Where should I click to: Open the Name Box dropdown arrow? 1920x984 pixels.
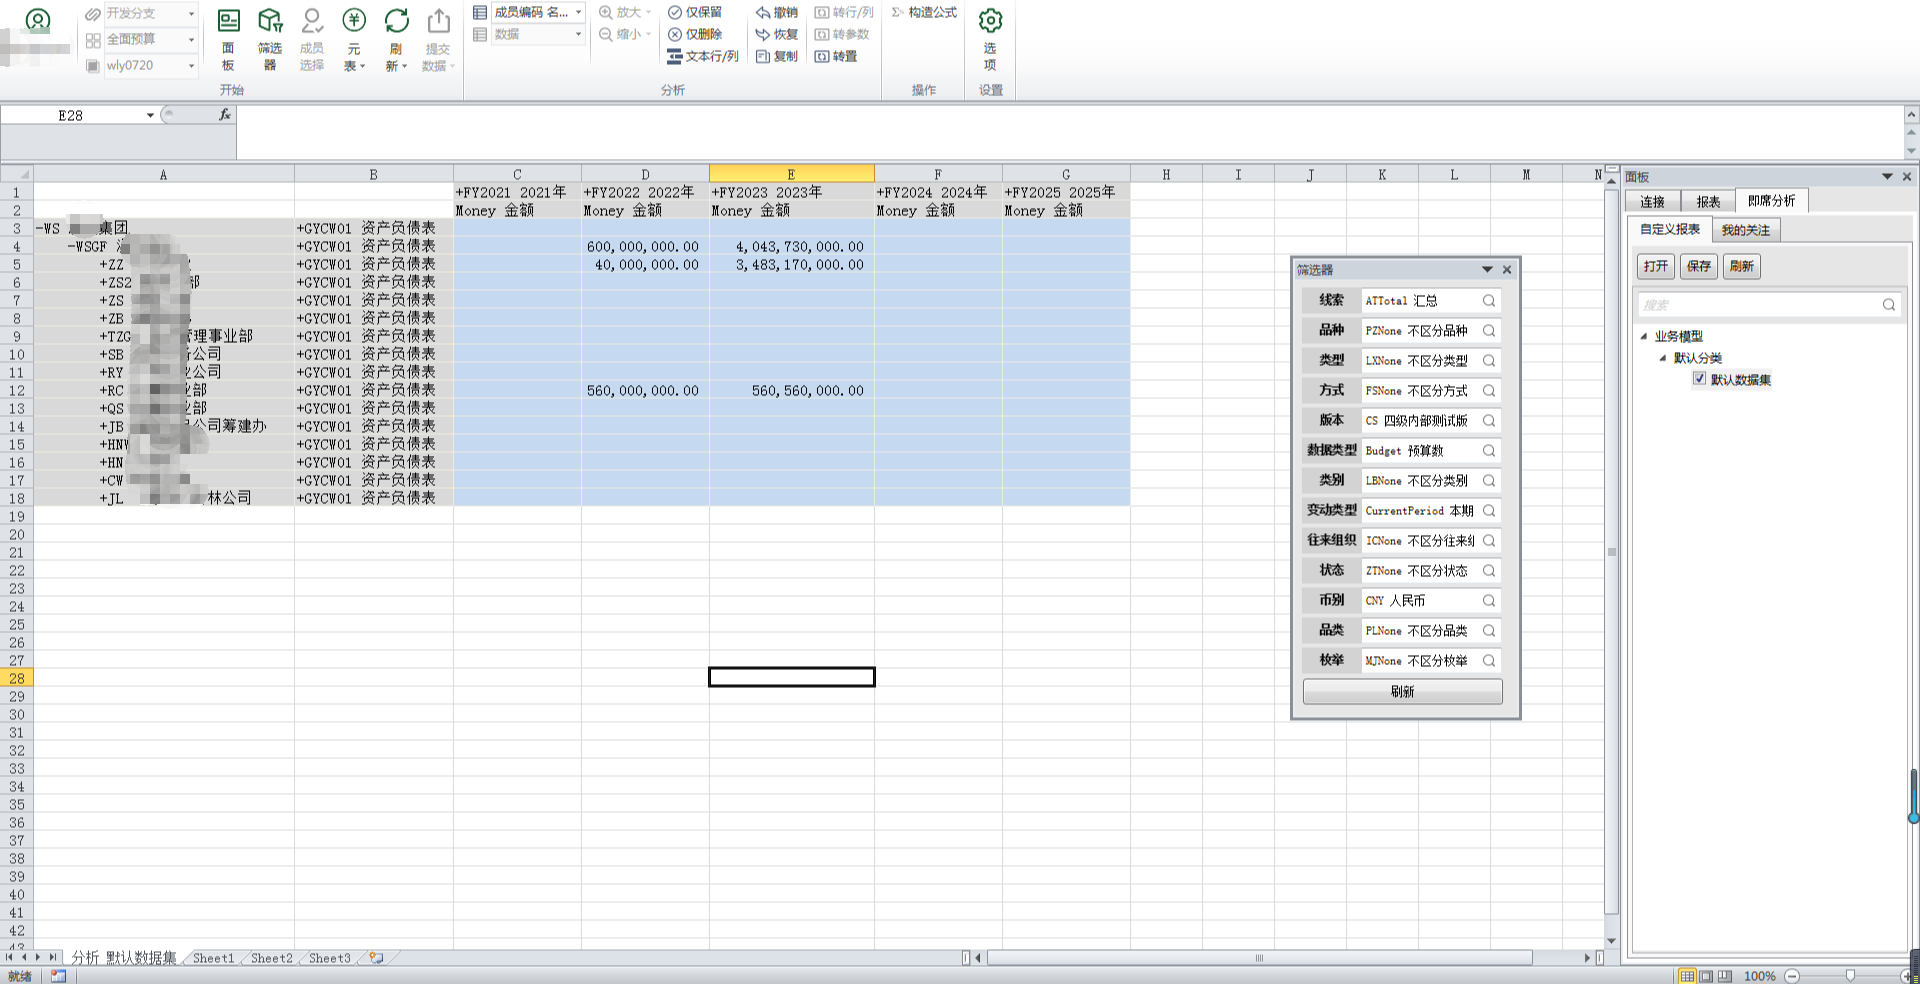[150, 115]
